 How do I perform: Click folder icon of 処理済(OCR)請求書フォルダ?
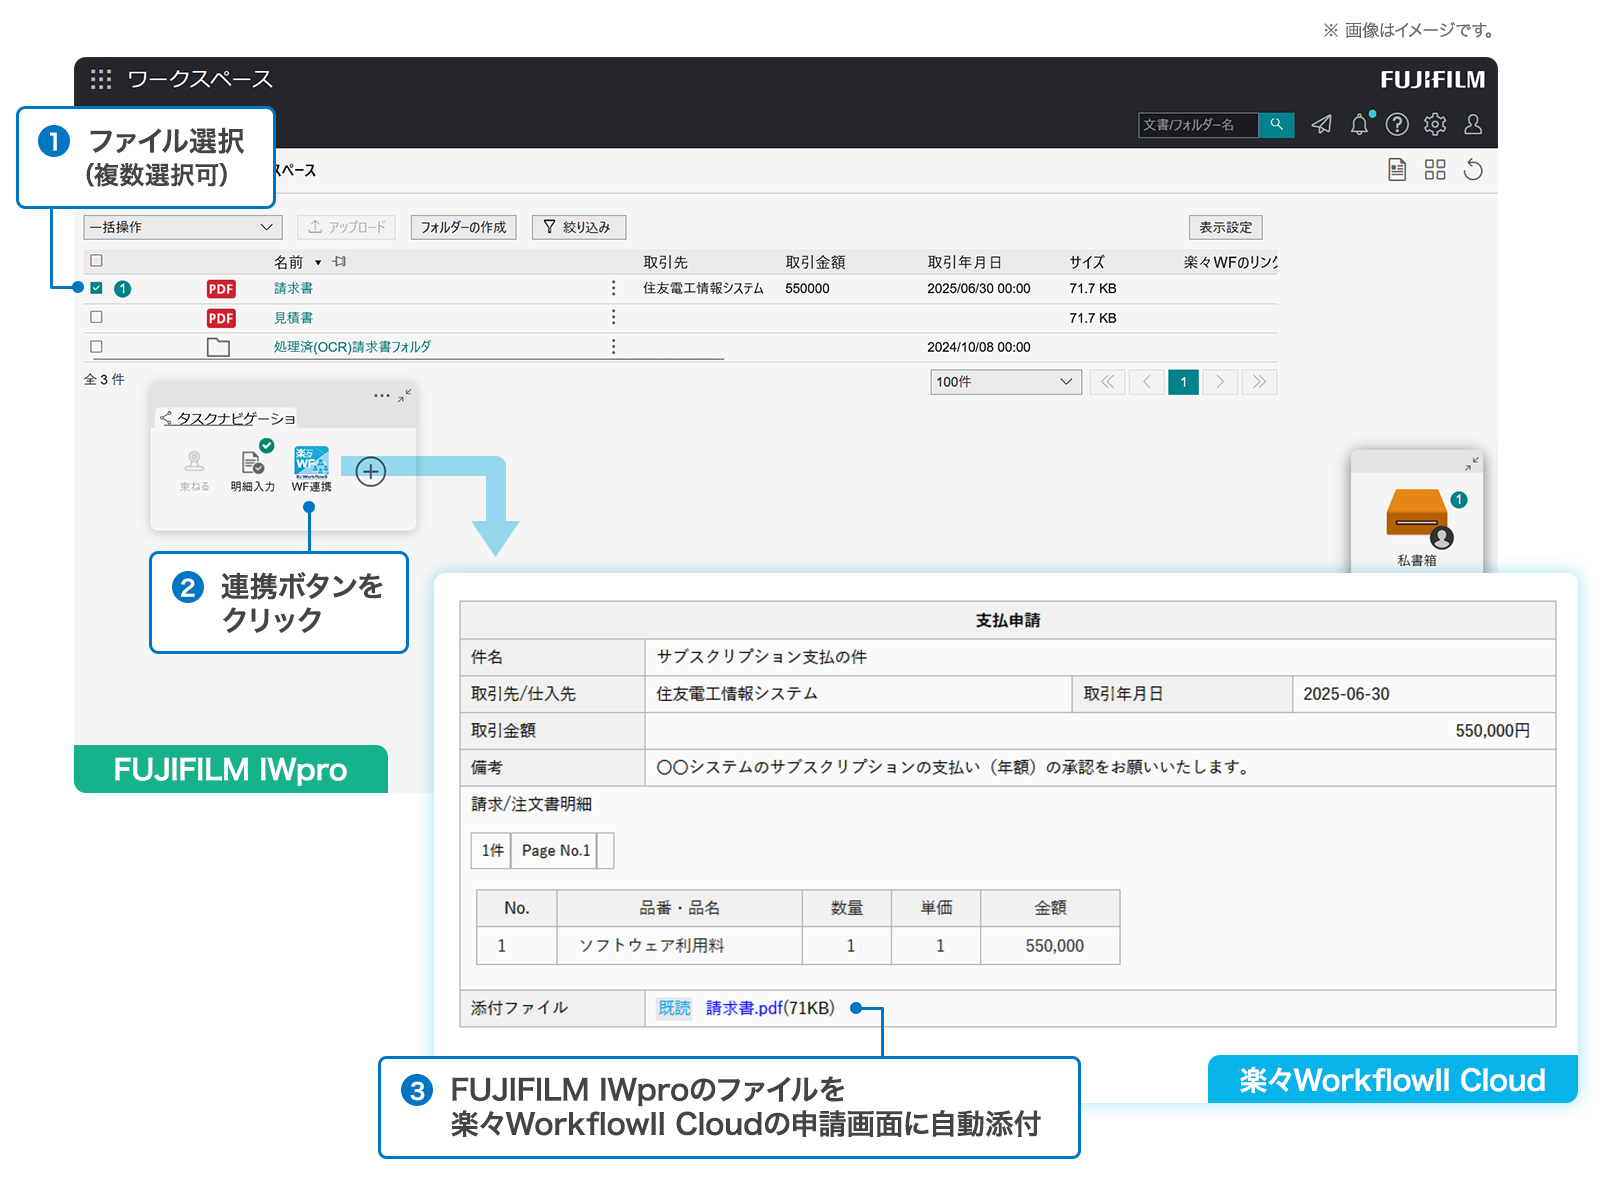[x=218, y=347]
